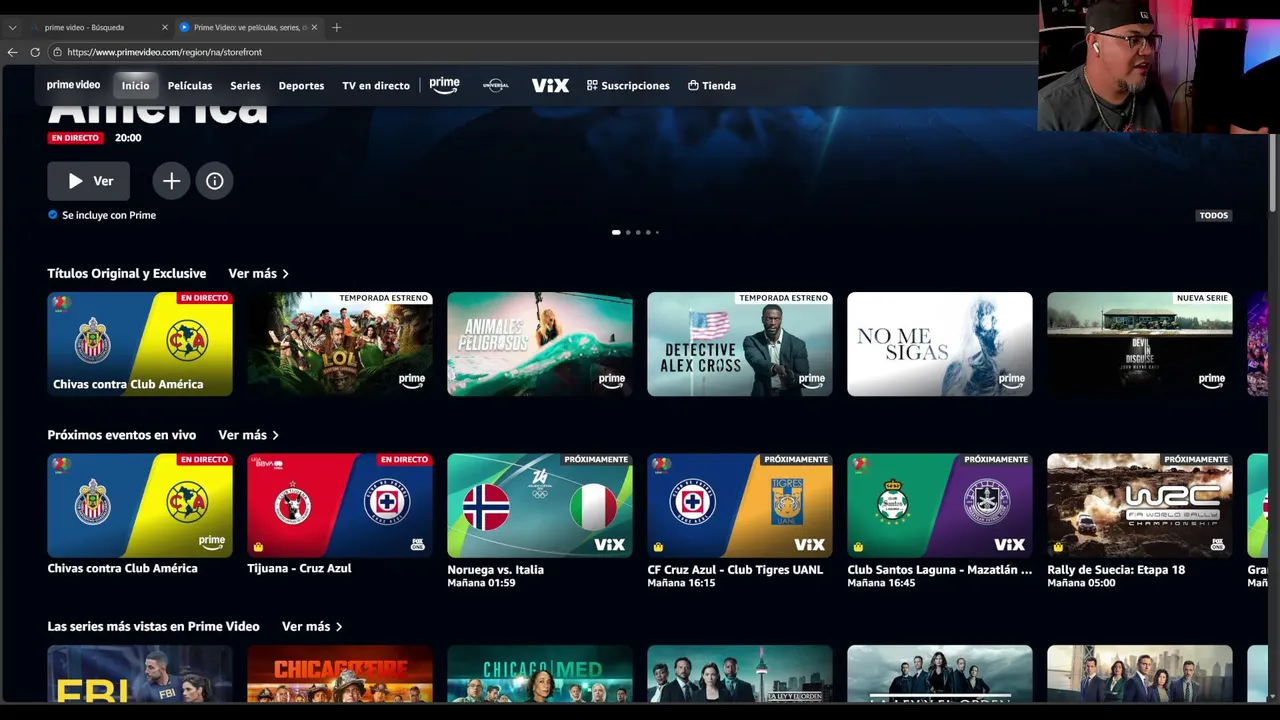Open No Me Sigas thumbnail
The width and height of the screenshot is (1280, 720).
point(940,344)
